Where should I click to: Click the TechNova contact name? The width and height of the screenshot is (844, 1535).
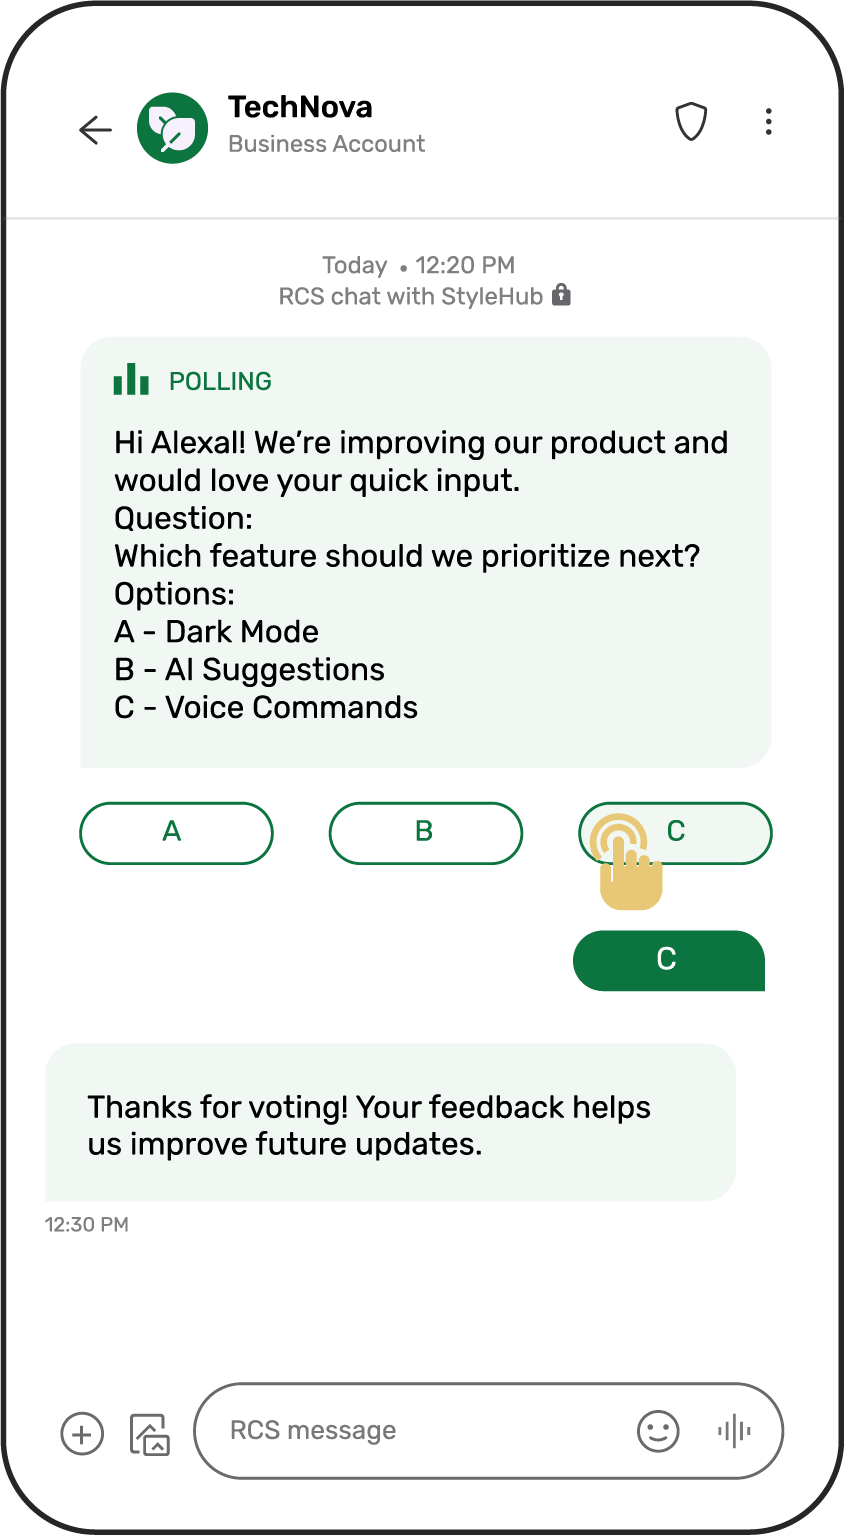(x=300, y=107)
